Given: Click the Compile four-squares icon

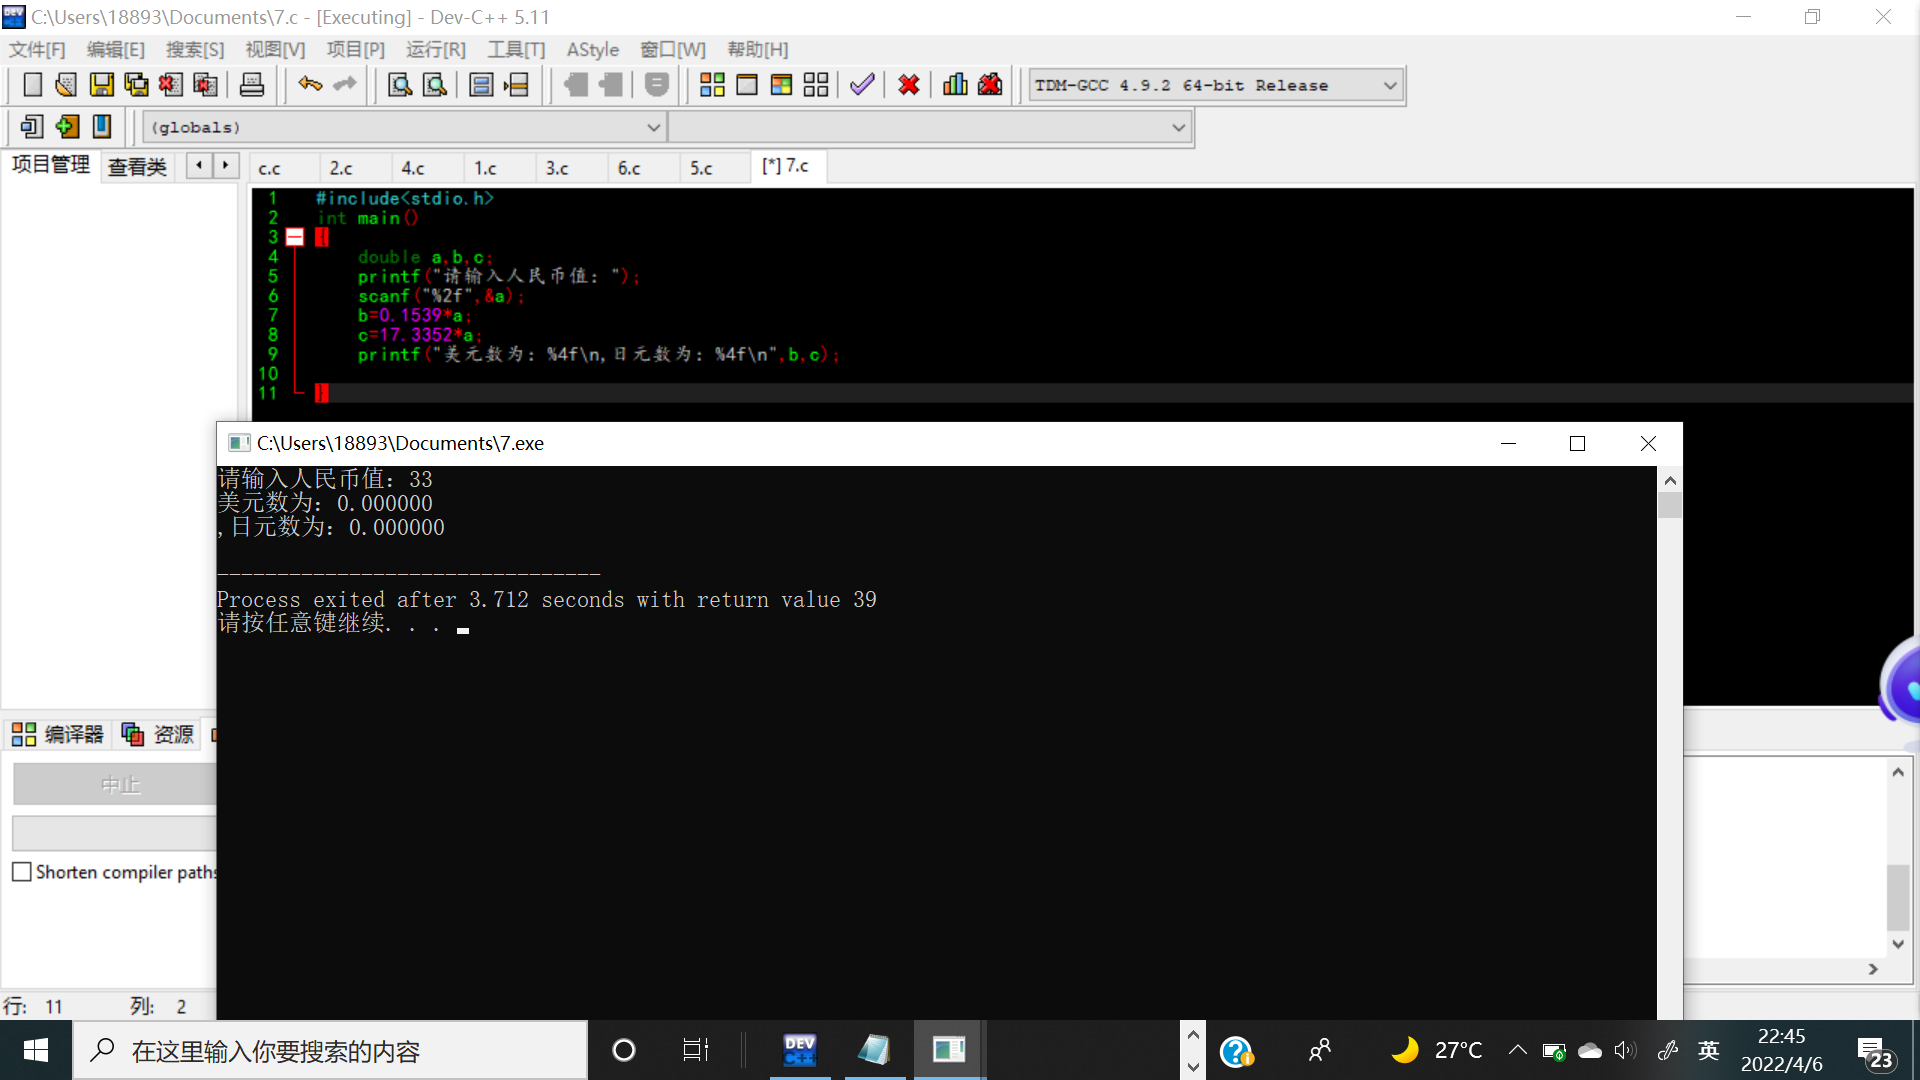Looking at the screenshot, I should [712, 85].
